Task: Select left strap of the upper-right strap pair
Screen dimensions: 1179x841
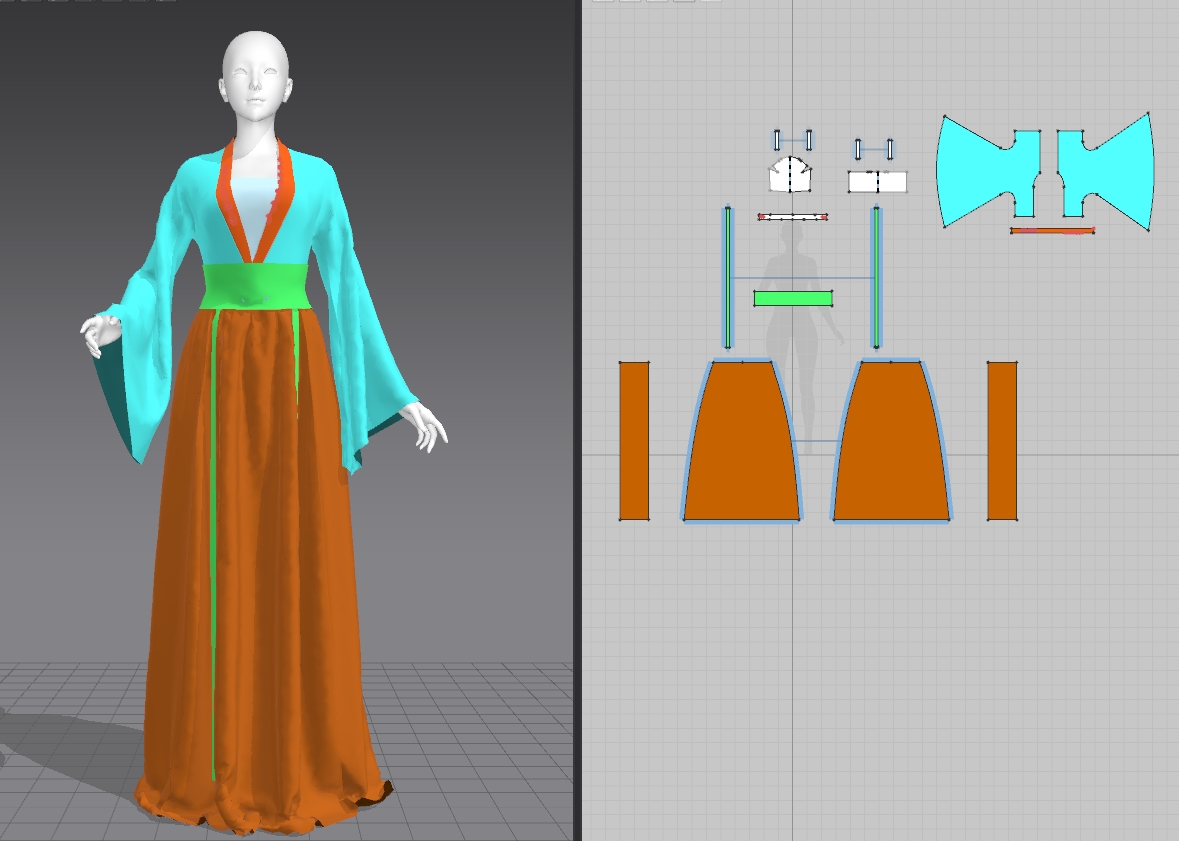Action: point(858,149)
